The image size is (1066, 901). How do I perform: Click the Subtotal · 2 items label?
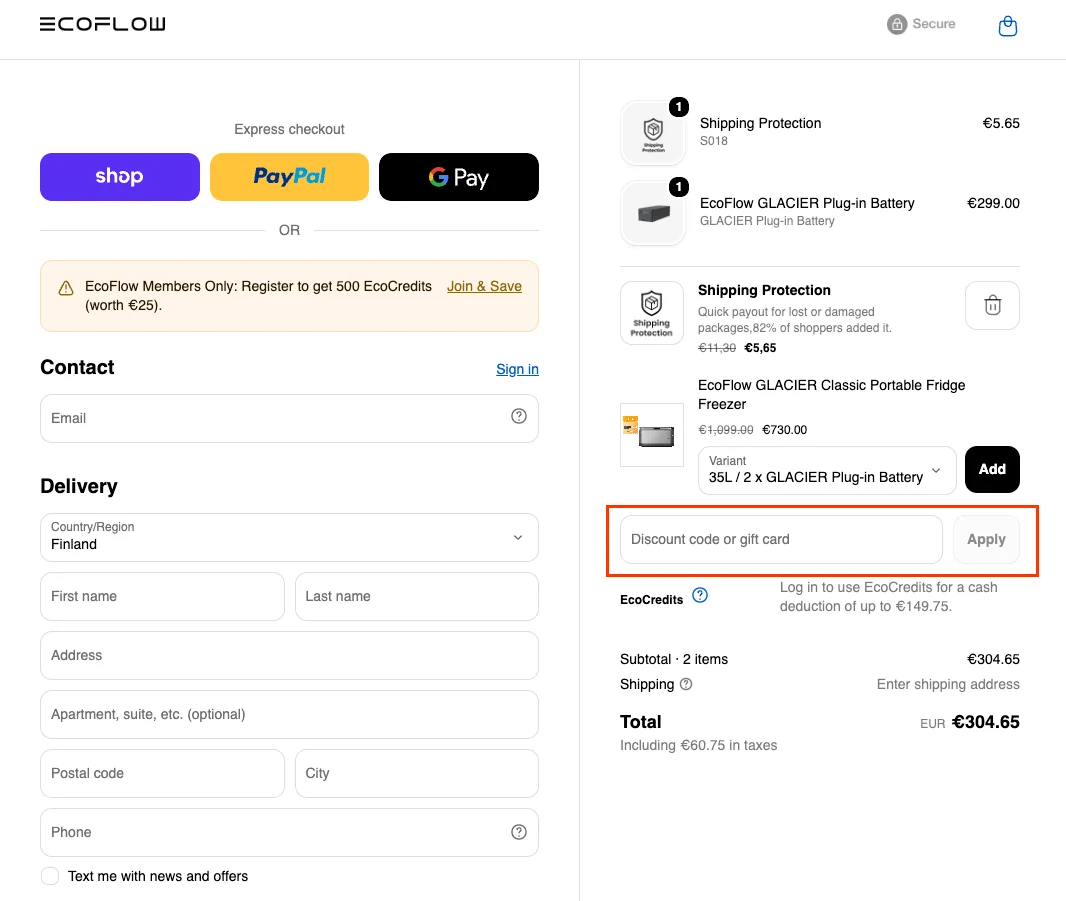pyautogui.click(x=674, y=659)
